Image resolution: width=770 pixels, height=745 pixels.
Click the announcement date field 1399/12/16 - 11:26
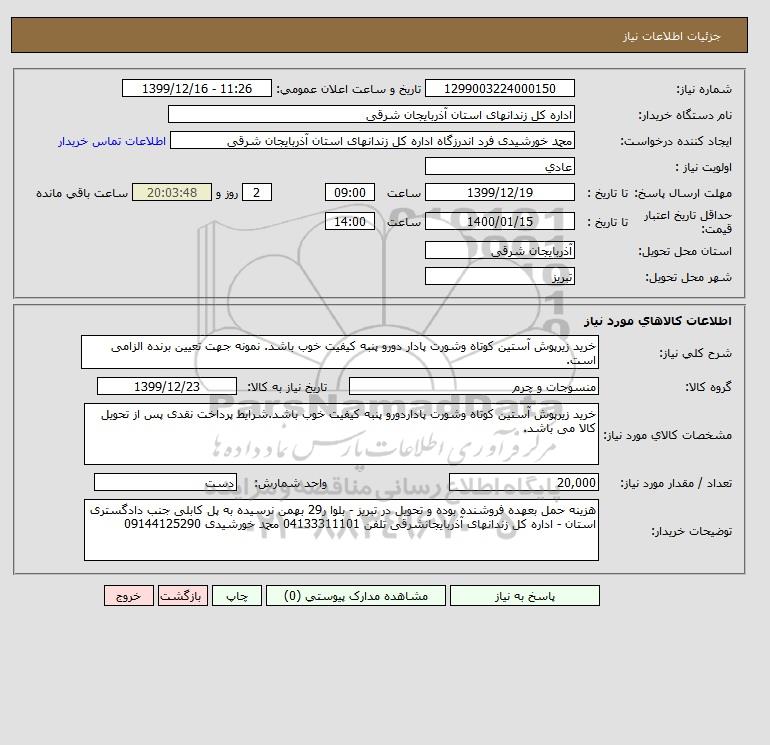196,88
